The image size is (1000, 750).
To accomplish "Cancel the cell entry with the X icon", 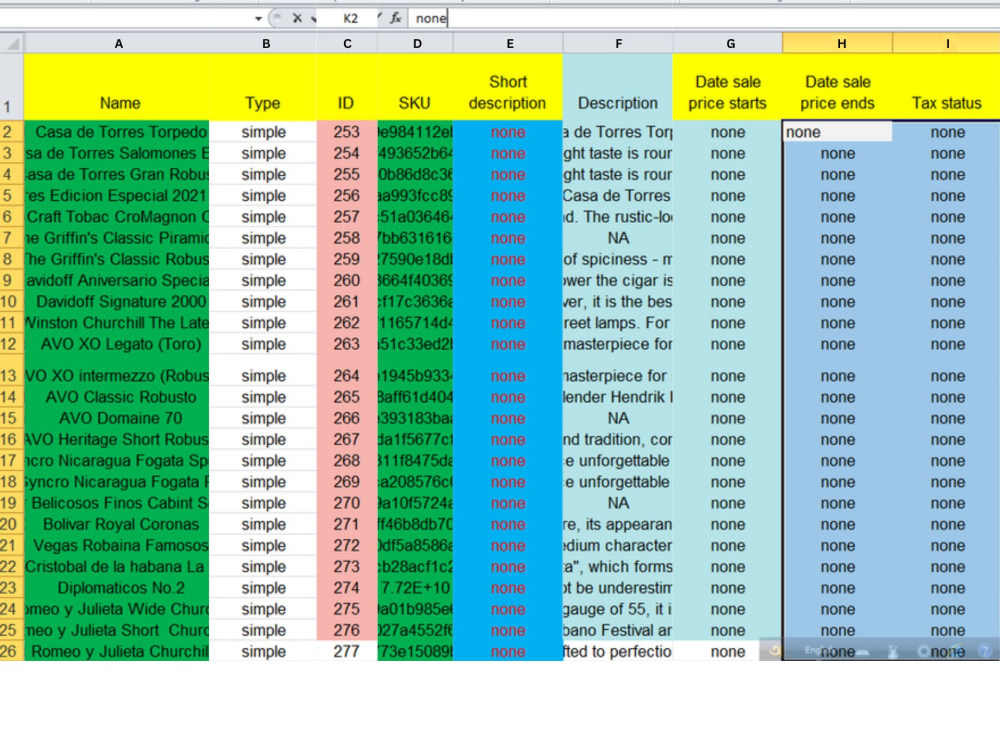I will point(297,18).
